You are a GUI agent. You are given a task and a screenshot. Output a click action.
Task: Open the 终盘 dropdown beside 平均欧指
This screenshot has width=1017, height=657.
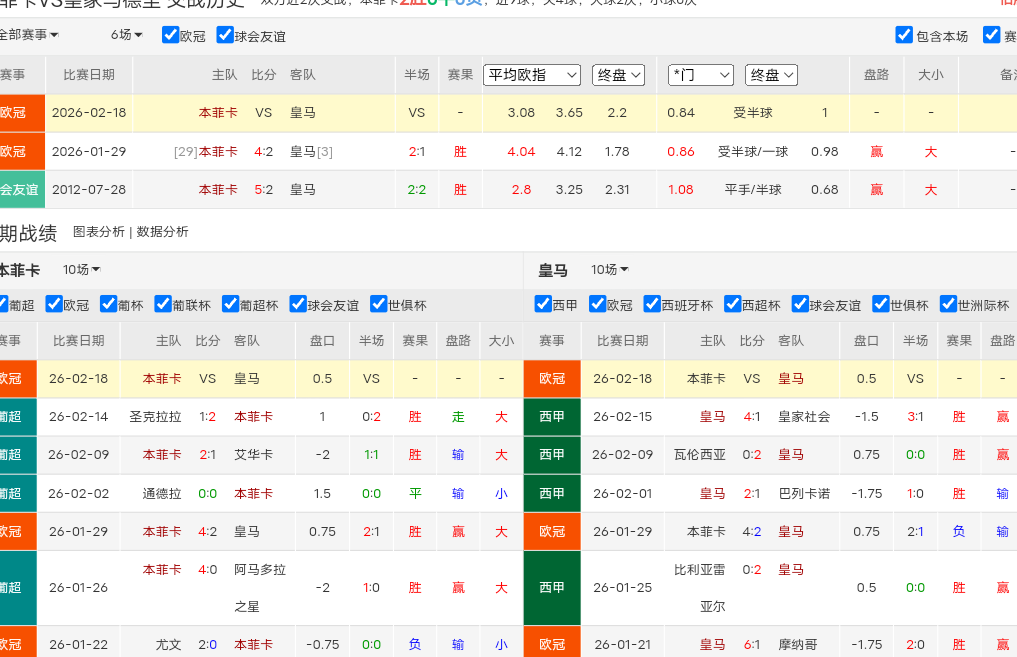point(619,75)
